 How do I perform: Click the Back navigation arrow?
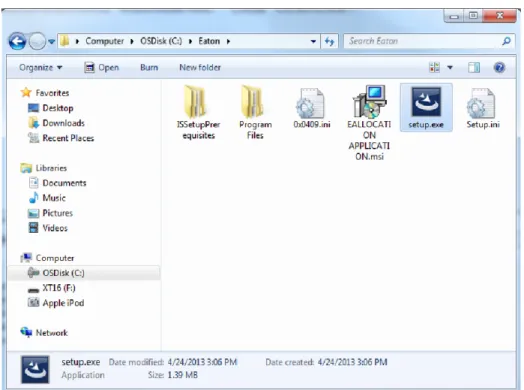(x=17, y=41)
